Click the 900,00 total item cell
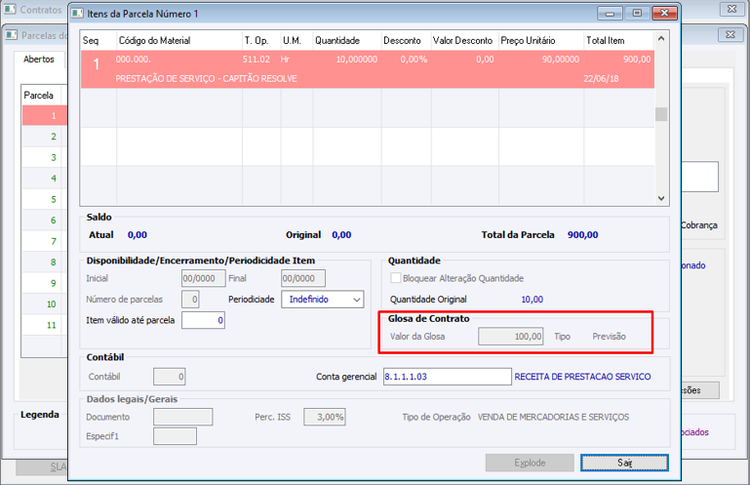Image resolution: width=750 pixels, height=485 pixels. 637,59
